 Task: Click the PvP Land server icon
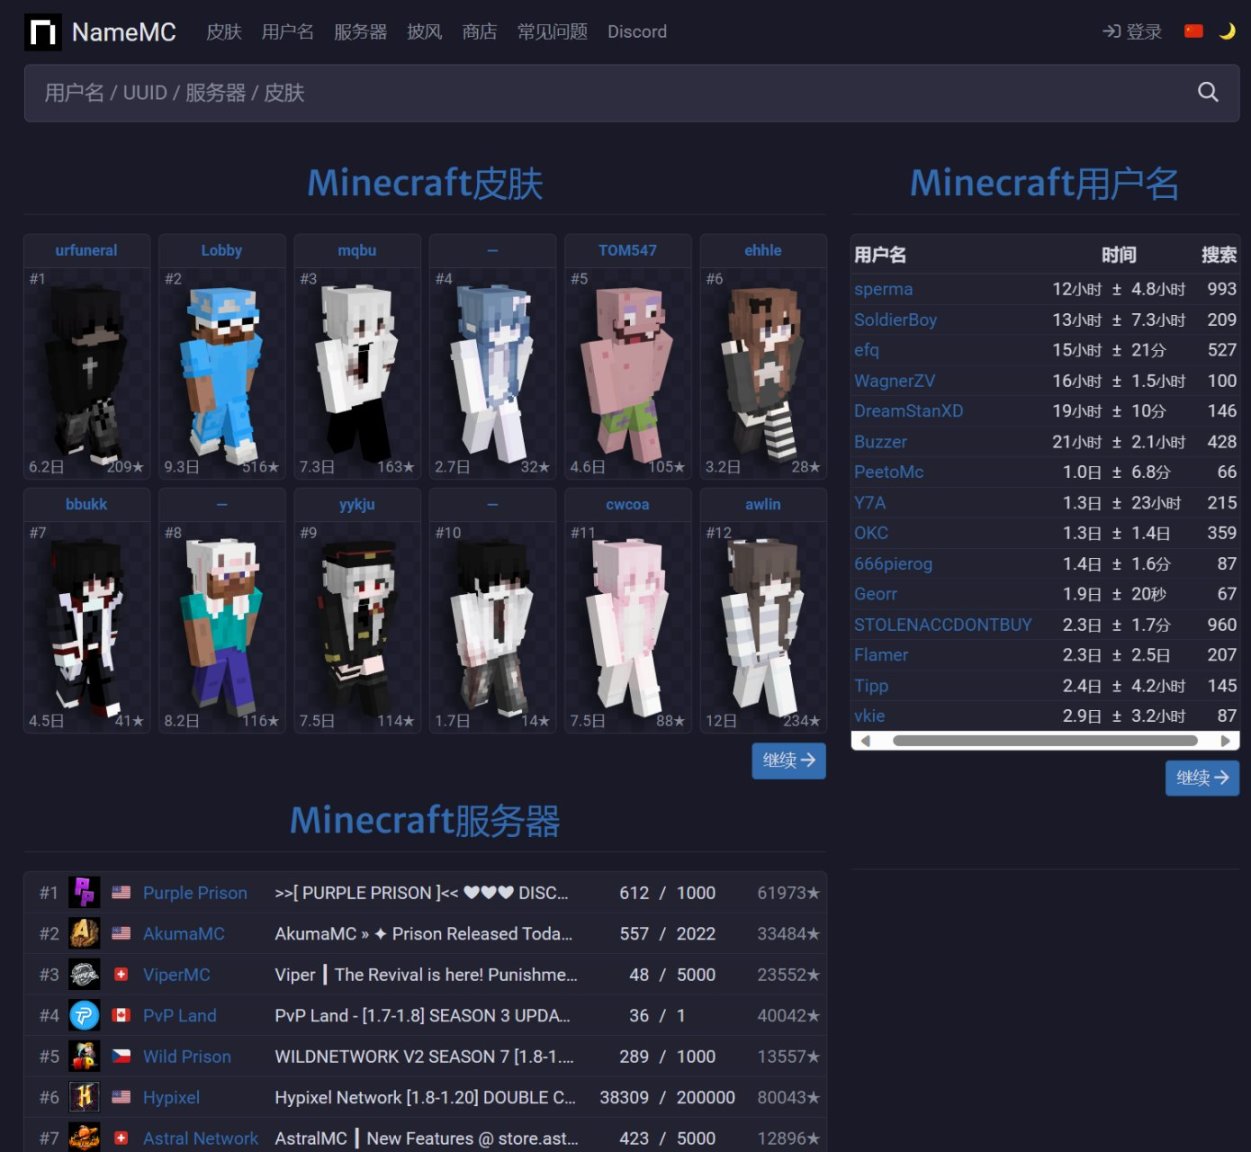[x=84, y=1015]
